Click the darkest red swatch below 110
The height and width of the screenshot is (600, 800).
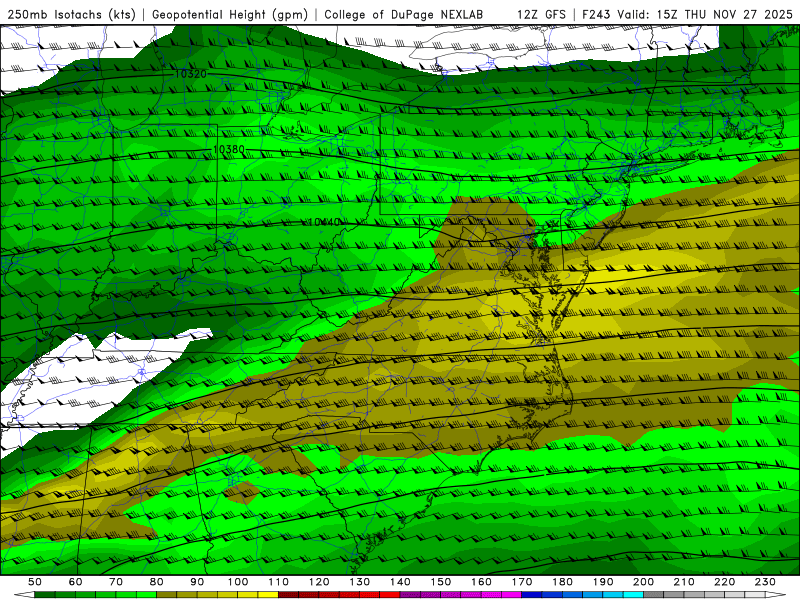click(x=288, y=594)
